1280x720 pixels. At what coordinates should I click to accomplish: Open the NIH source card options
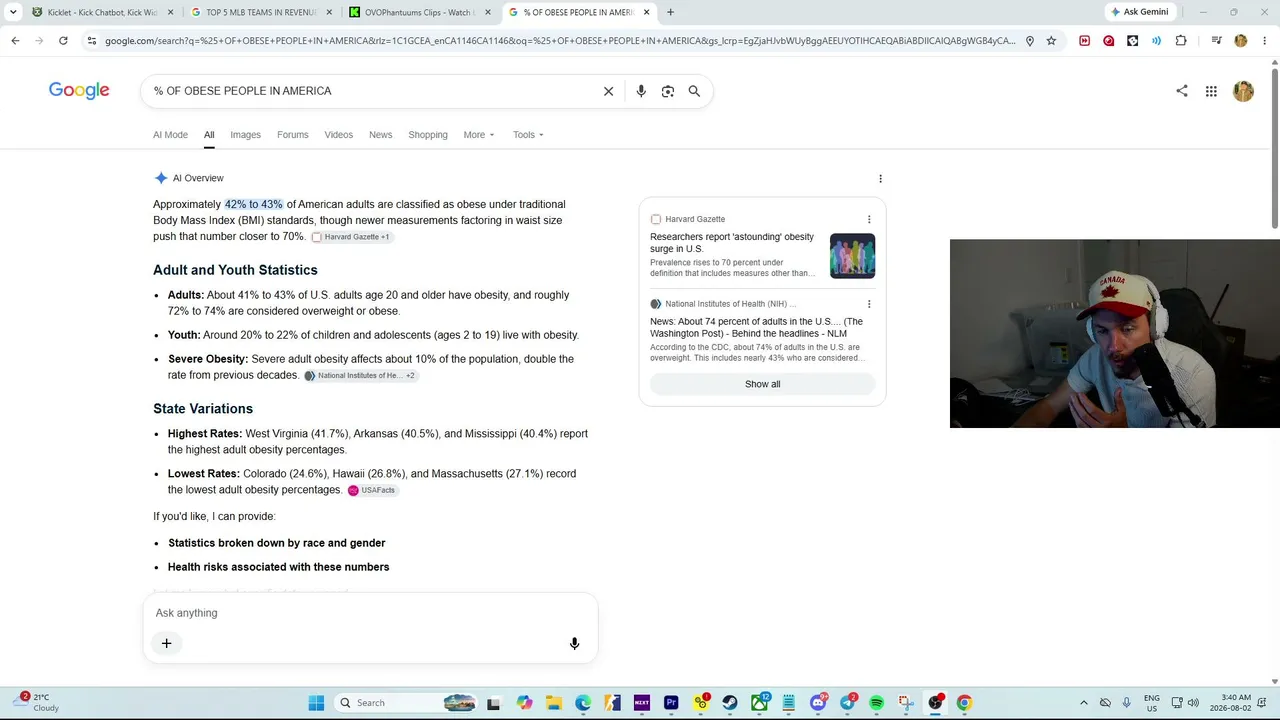869,304
